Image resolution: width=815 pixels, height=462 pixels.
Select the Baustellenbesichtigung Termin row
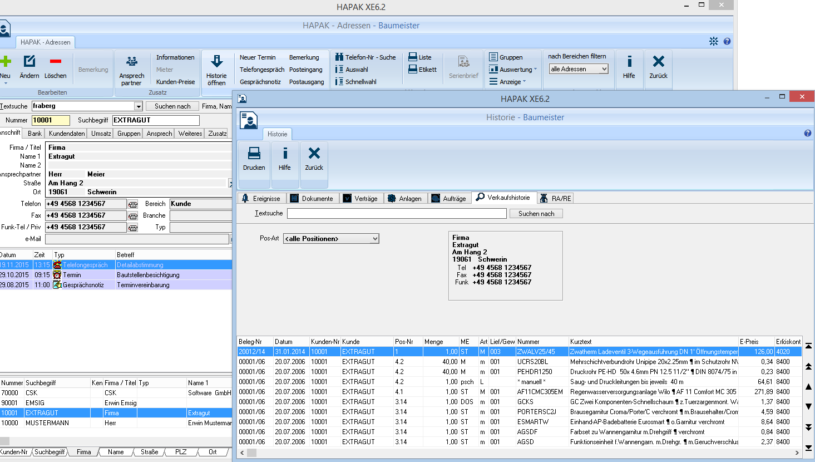click(x=116, y=275)
